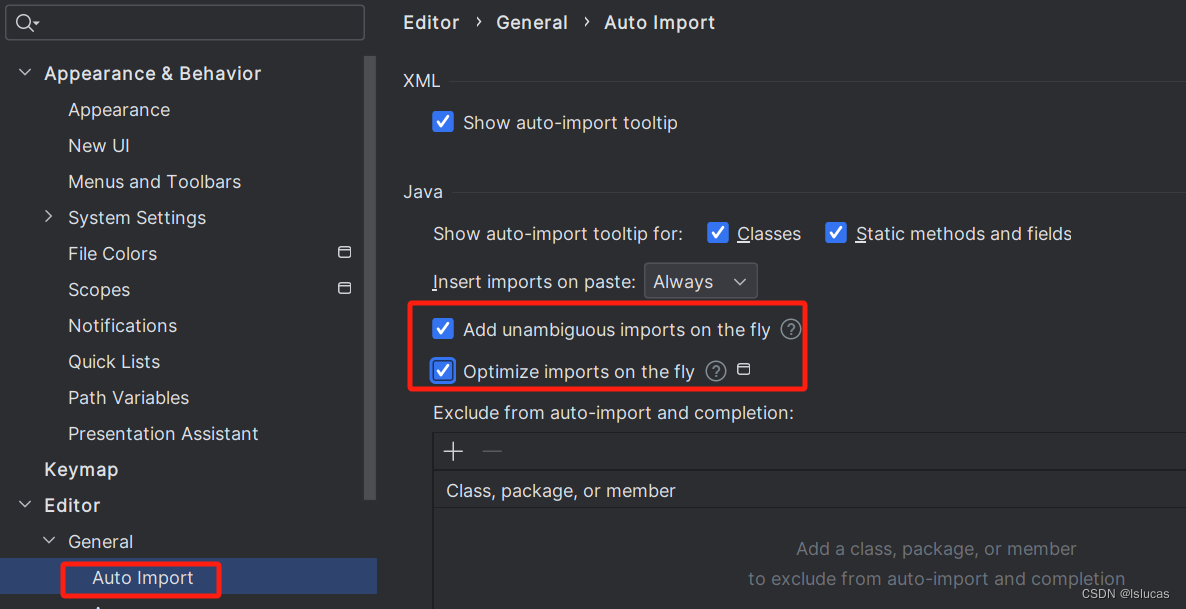The image size is (1186, 609).
Task: Click project-level icon next to File Colors
Action: (x=344, y=252)
